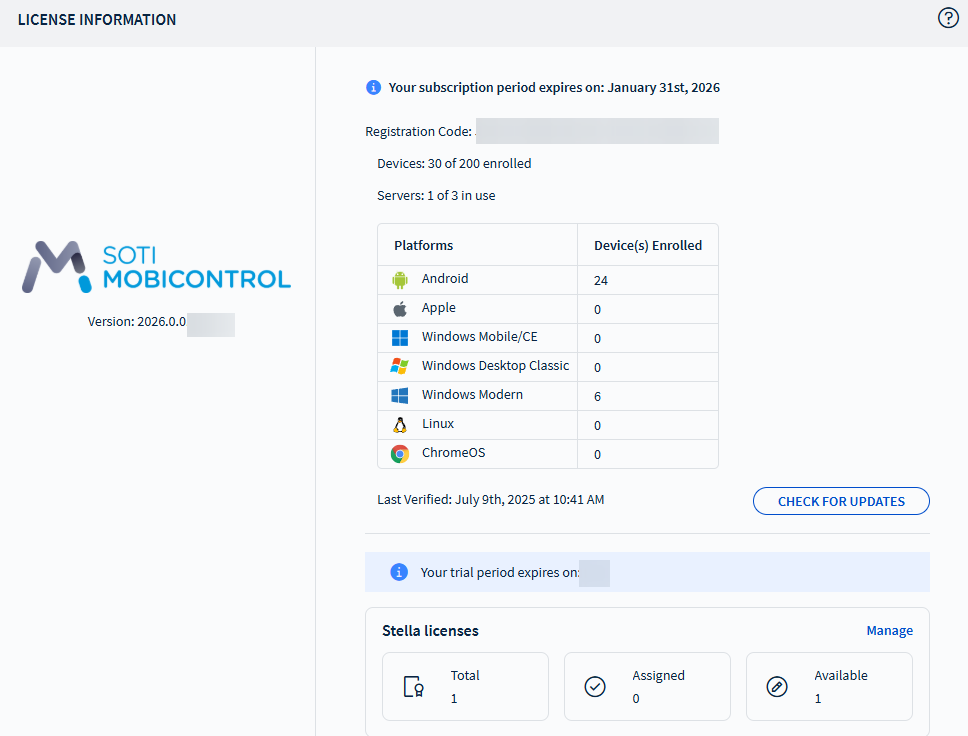Click the Linux penguin icon
Image resolution: width=968 pixels, height=736 pixels.
pos(400,425)
